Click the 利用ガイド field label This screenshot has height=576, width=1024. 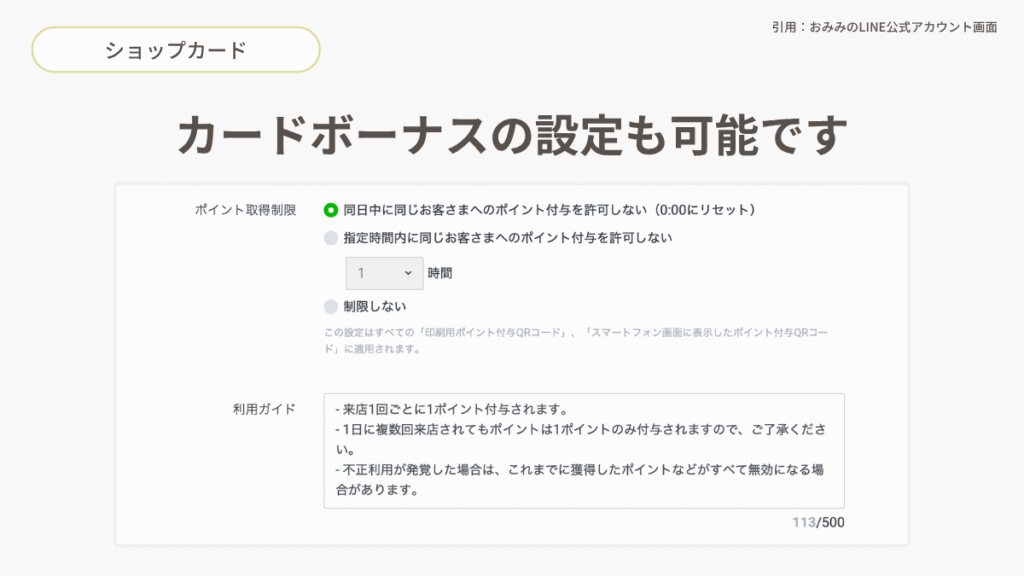264,409
